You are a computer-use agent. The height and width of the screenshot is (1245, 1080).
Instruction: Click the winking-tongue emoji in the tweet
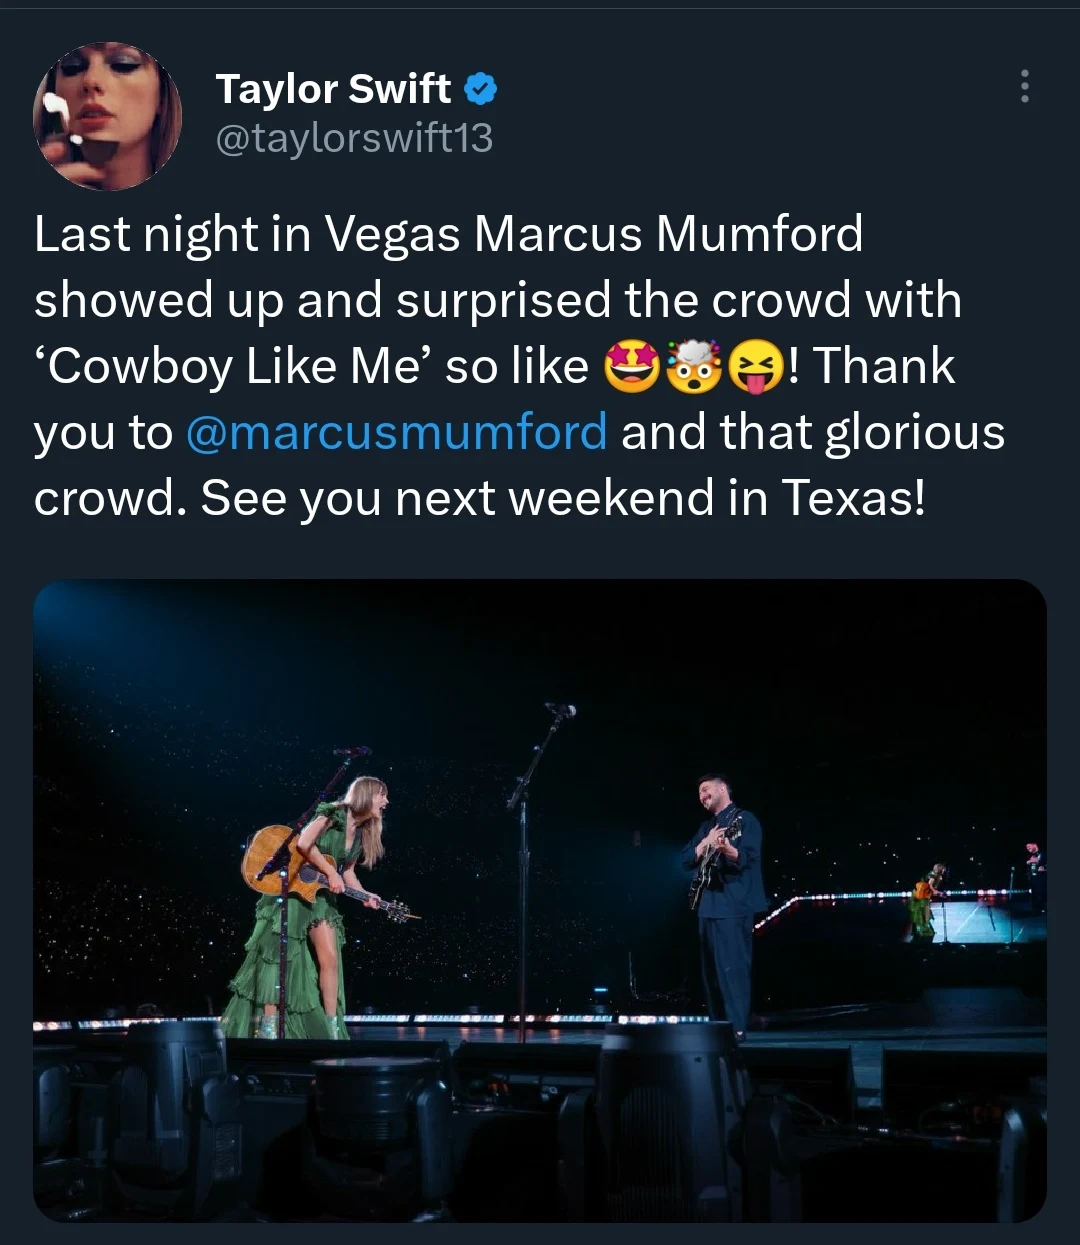760,365
